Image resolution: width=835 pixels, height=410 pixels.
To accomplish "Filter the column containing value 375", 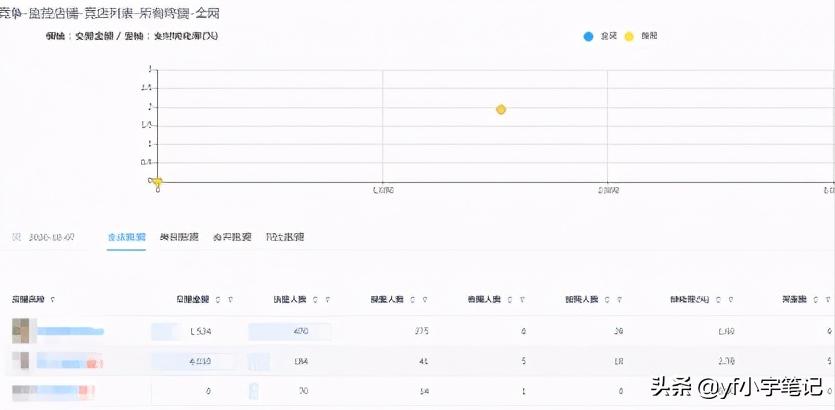I will tap(425, 300).
